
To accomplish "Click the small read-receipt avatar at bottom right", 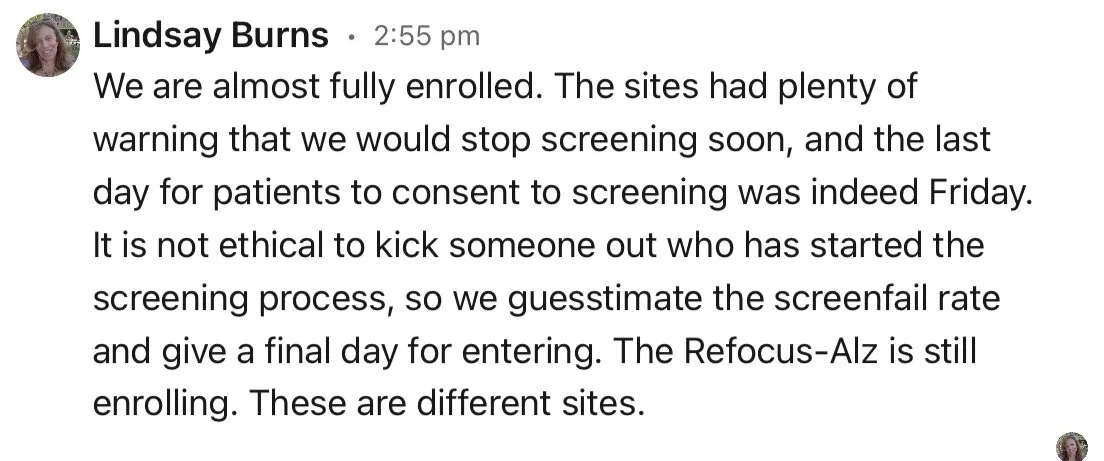I will click(x=1072, y=447).
